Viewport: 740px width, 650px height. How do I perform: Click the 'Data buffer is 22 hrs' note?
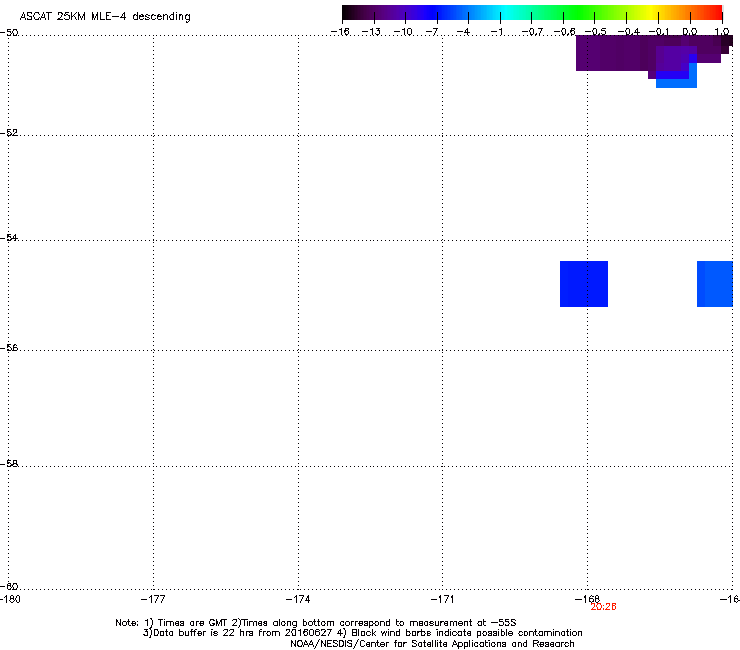click(x=362, y=633)
